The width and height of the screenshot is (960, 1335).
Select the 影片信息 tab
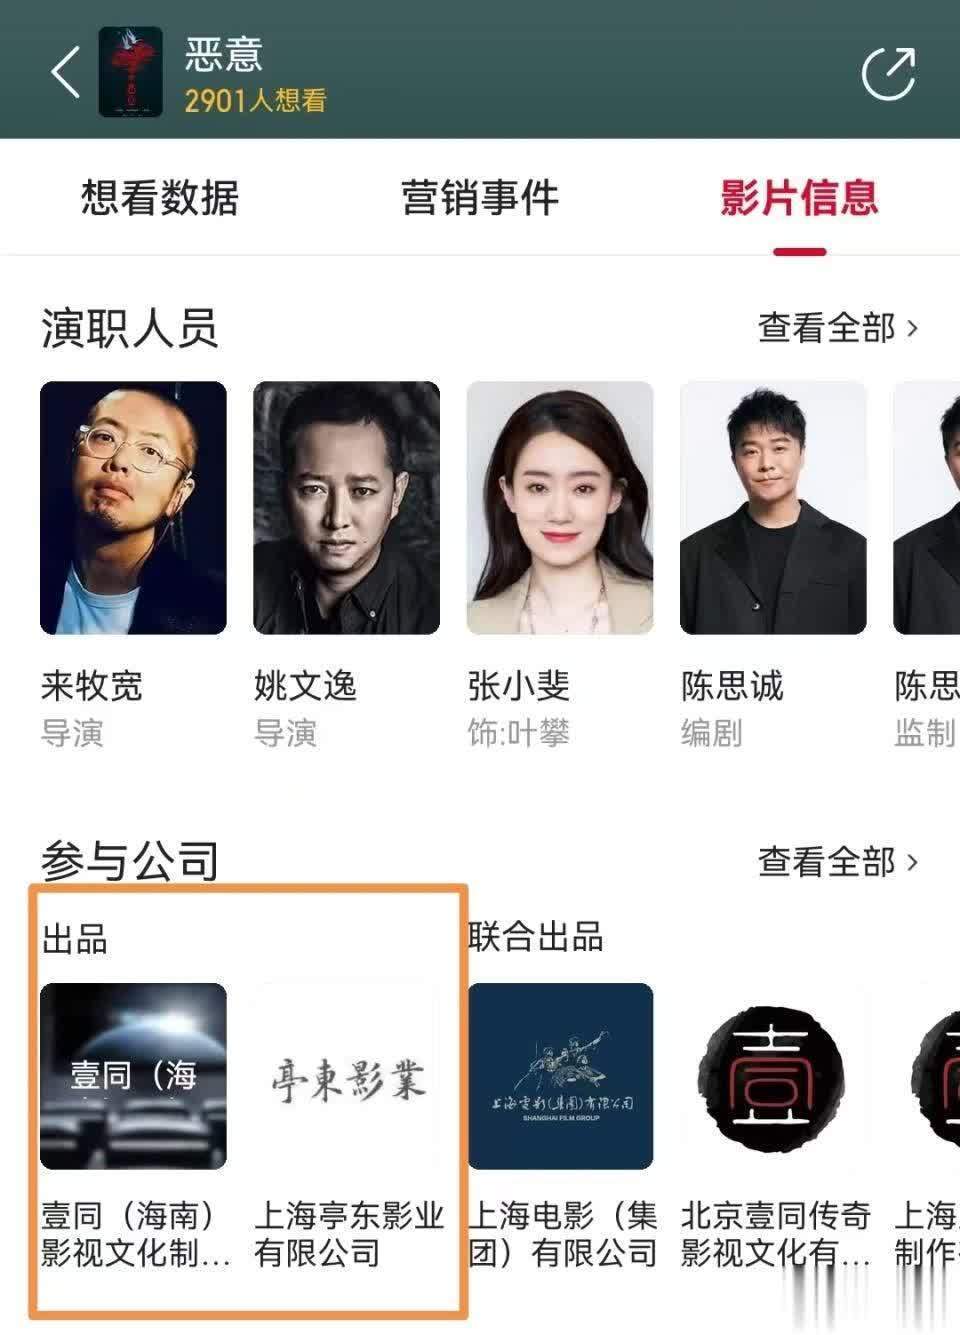799,197
